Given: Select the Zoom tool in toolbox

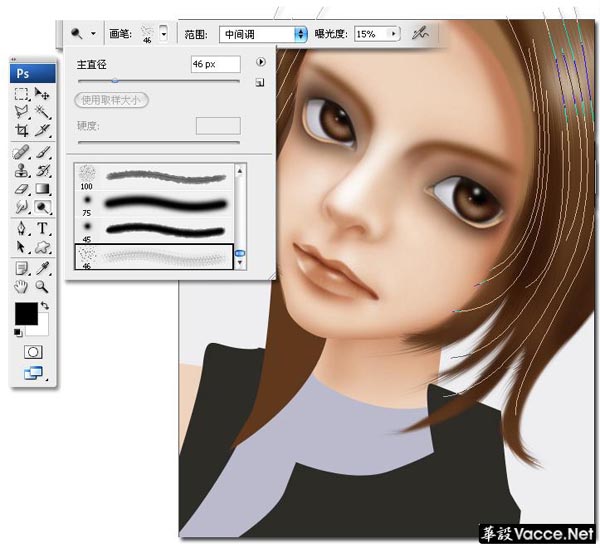Looking at the screenshot, I should [x=42, y=286].
